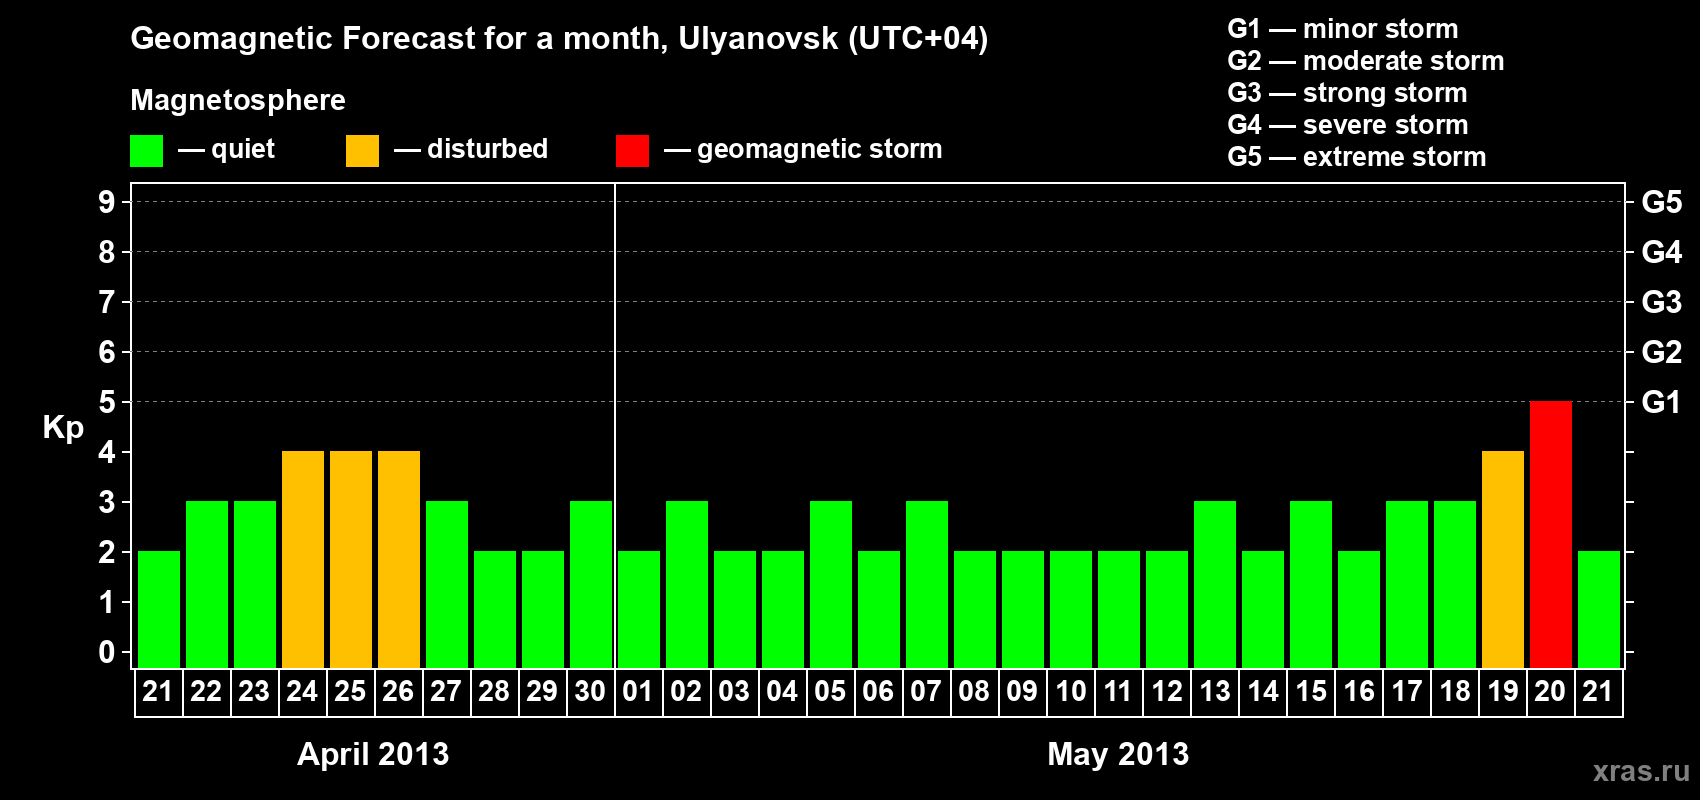Image resolution: width=1700 pixels, height=800 pixels.
Task: Click the G2 — moderate storm legend line
Action: 1366,61
